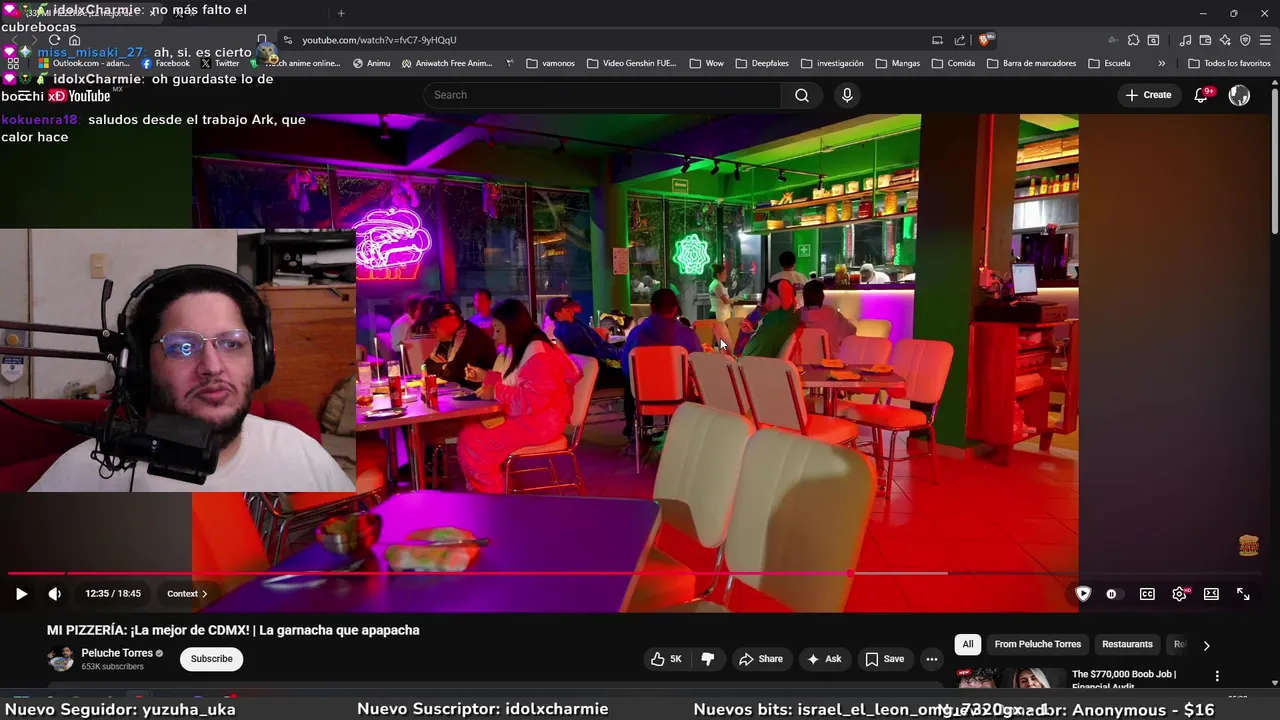Open the Aniwatch Free Anime bookmark
Image resolution: width=1280 pixels, height=720 pixels.
coord(447,63)
